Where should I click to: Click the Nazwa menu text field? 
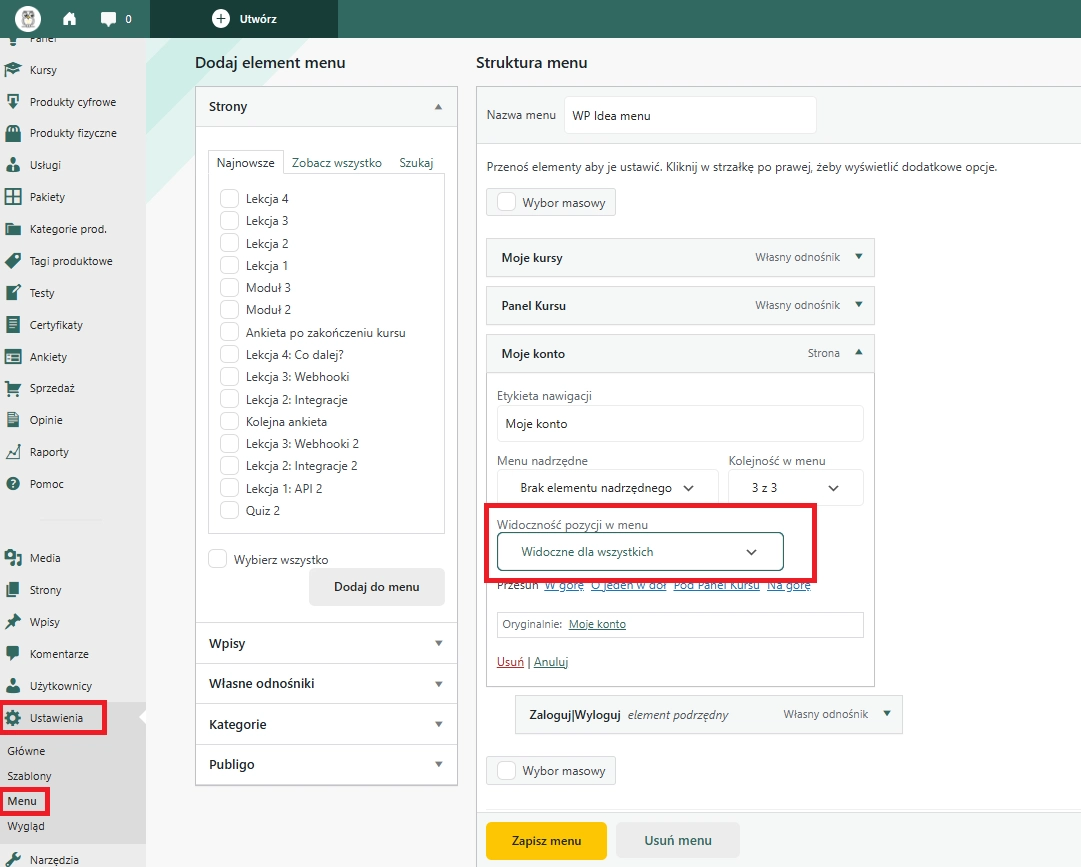[x=690, y=115]
